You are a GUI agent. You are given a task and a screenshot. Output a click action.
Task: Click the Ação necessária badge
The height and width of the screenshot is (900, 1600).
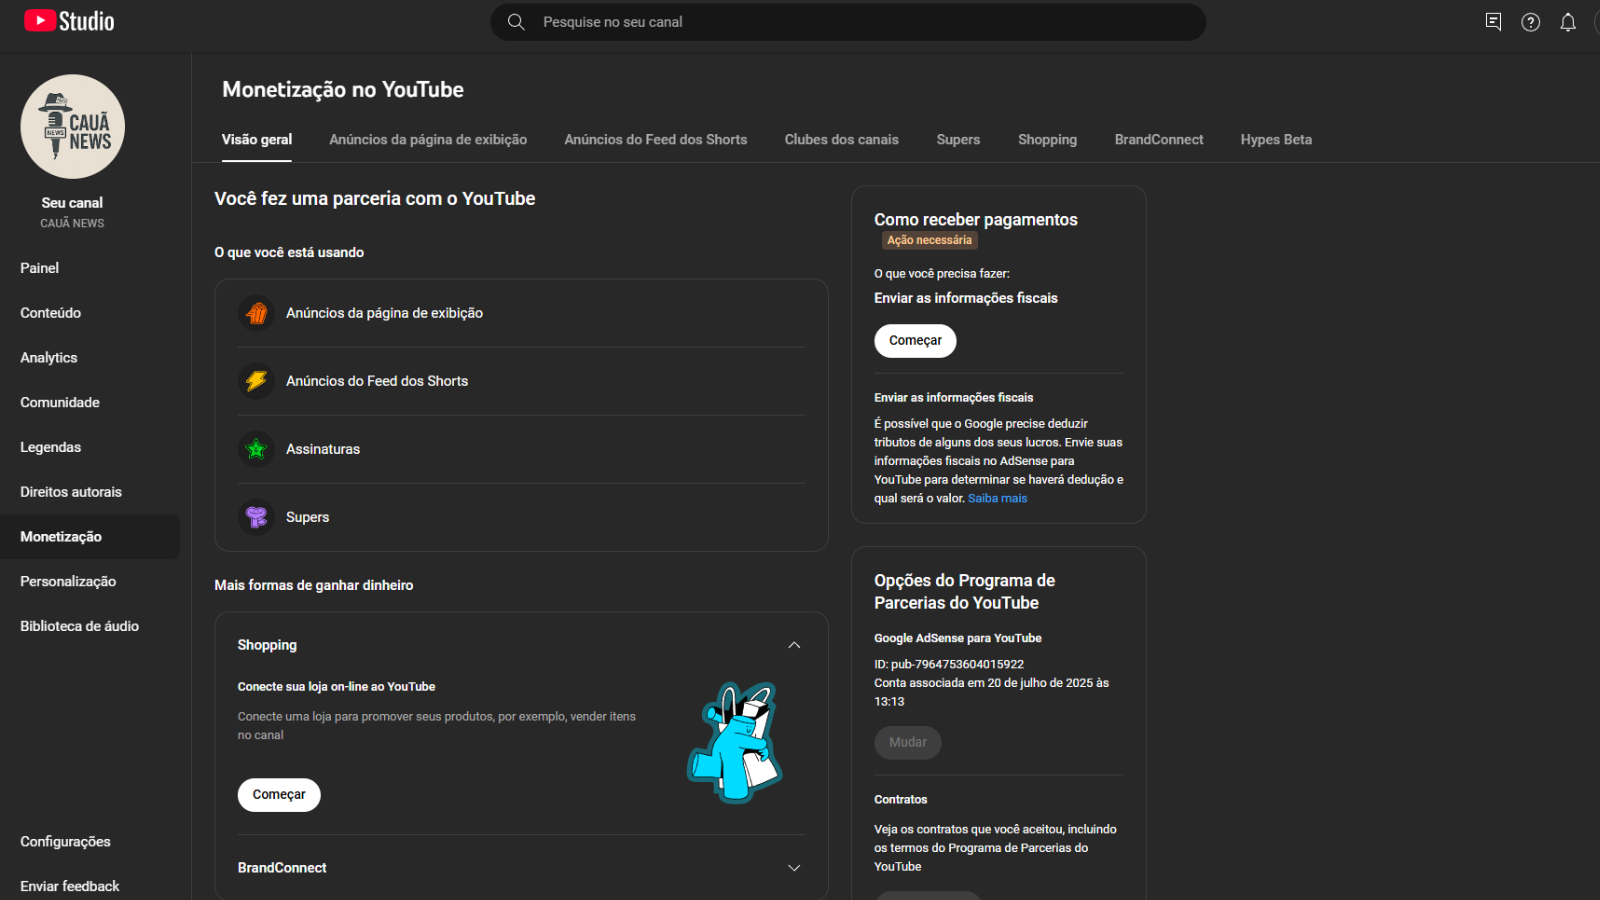point(929,241)
